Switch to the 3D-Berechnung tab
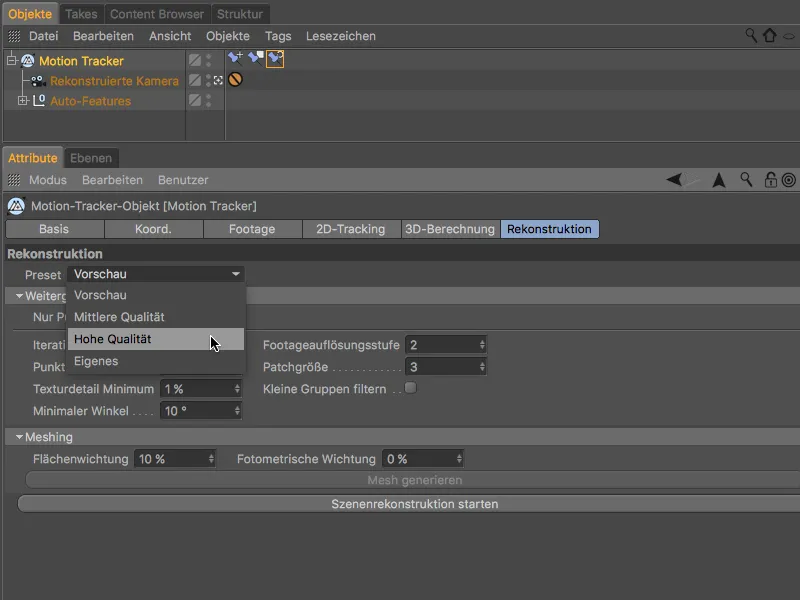This screenshot has height=600, width=800. 450,229
